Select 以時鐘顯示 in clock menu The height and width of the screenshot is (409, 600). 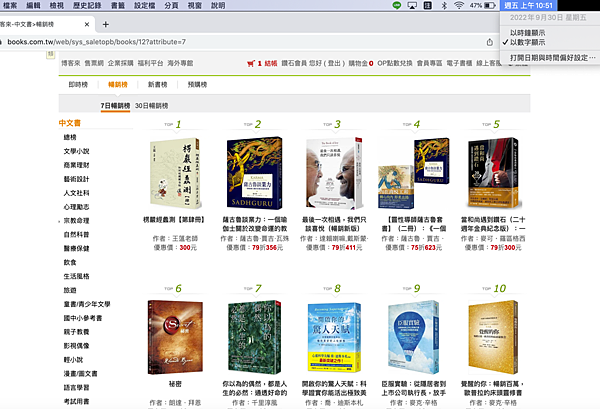(x=527, y=33)
